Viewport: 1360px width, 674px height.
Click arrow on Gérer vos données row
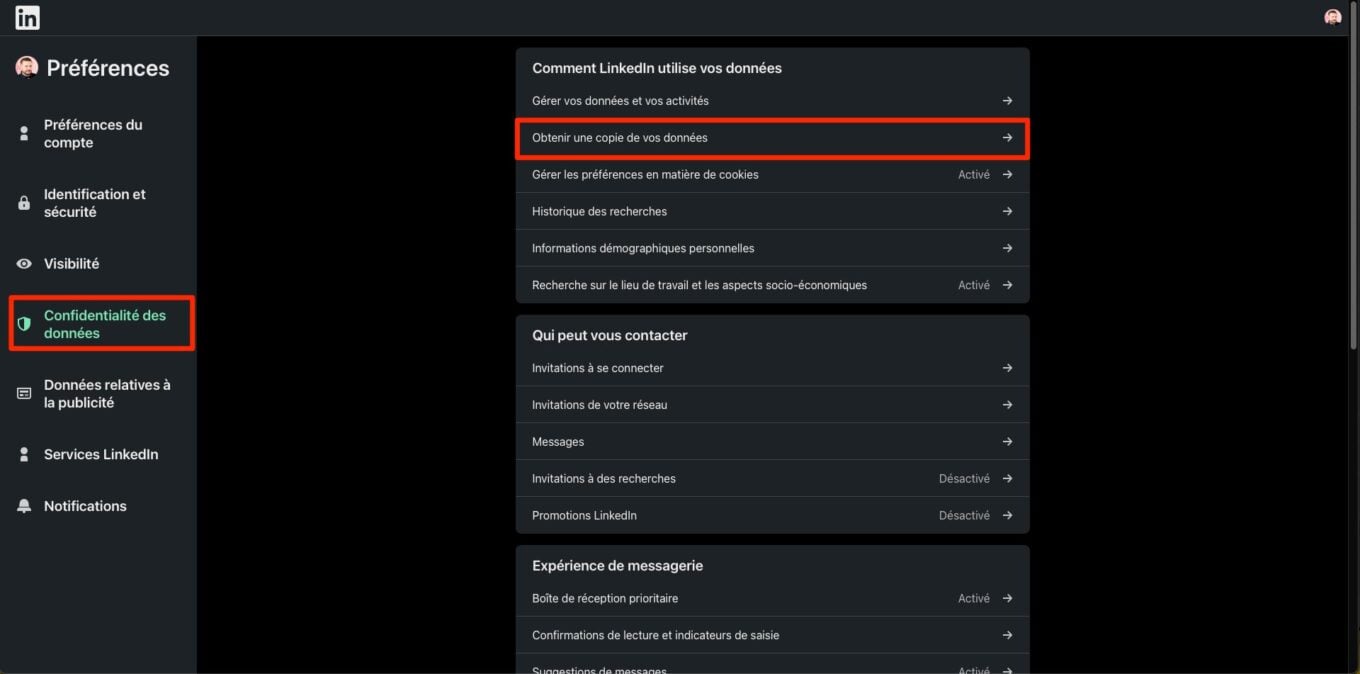click(x=1007, y=101)
